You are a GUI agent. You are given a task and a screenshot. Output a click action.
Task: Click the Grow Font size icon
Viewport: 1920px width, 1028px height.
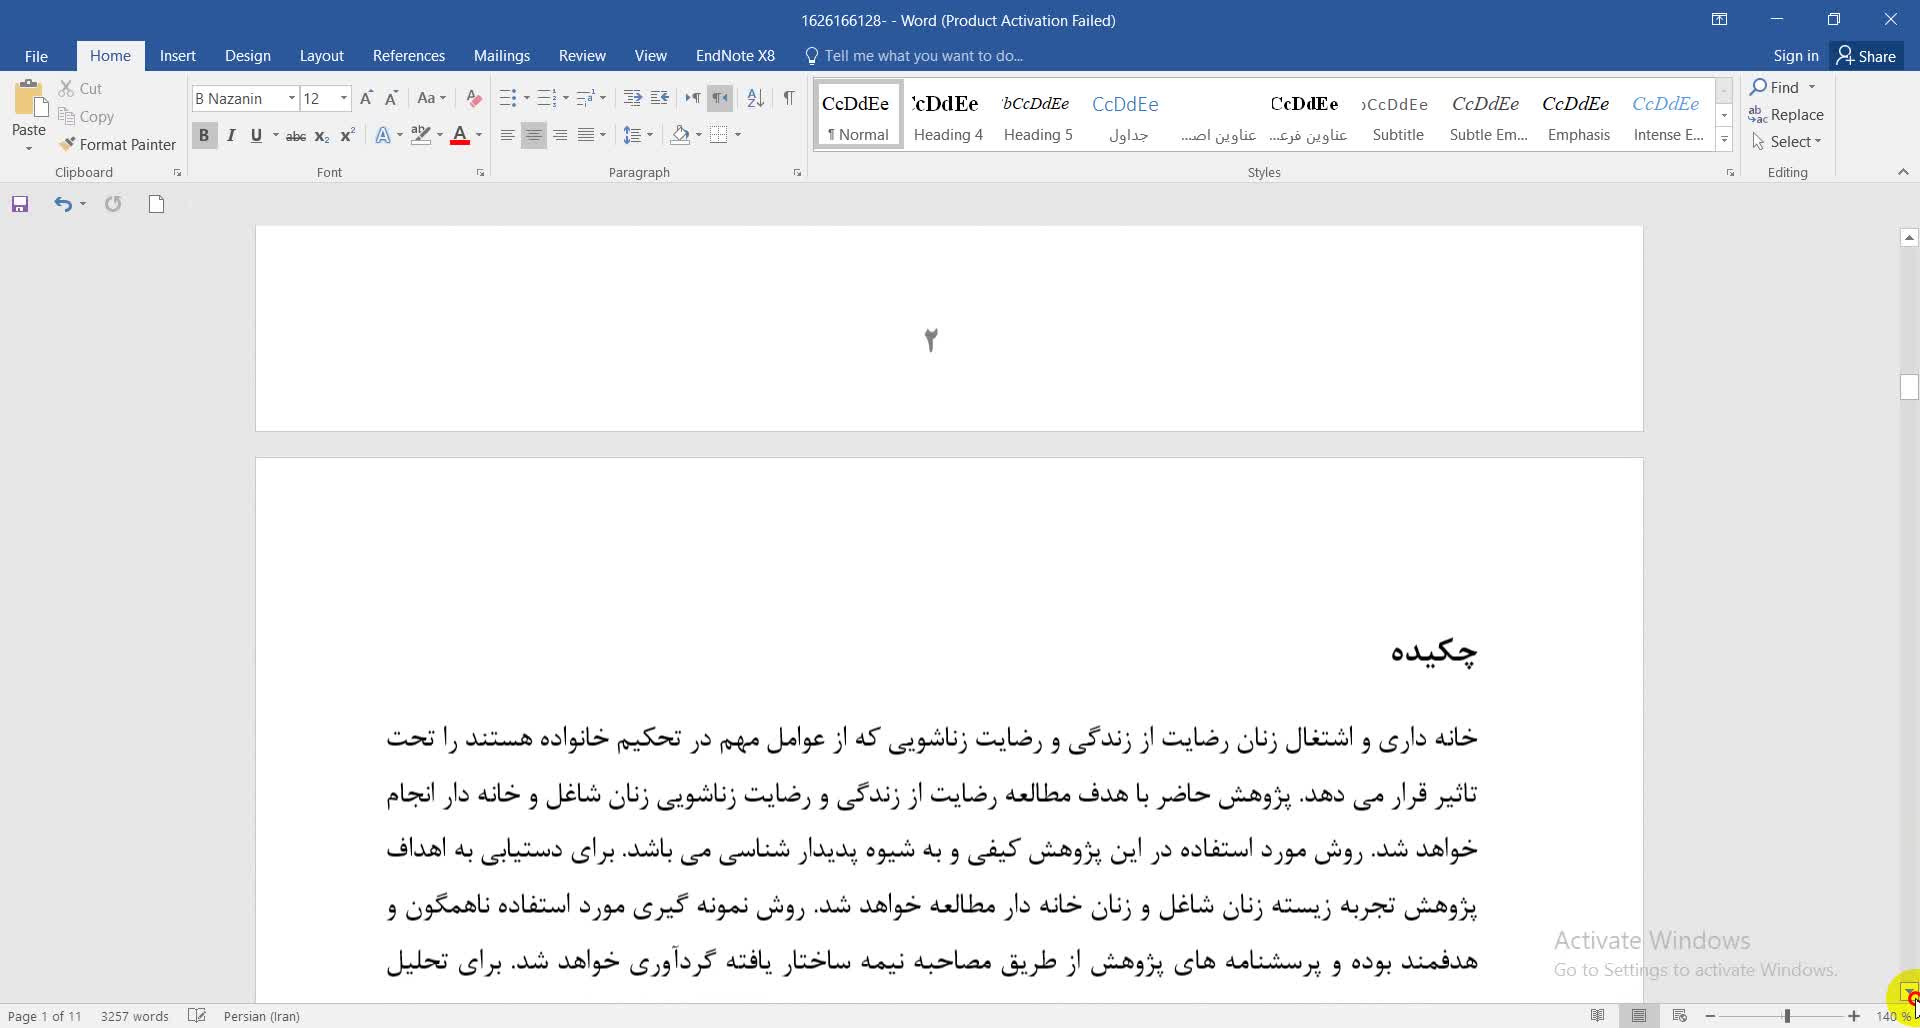click(366, 98)
